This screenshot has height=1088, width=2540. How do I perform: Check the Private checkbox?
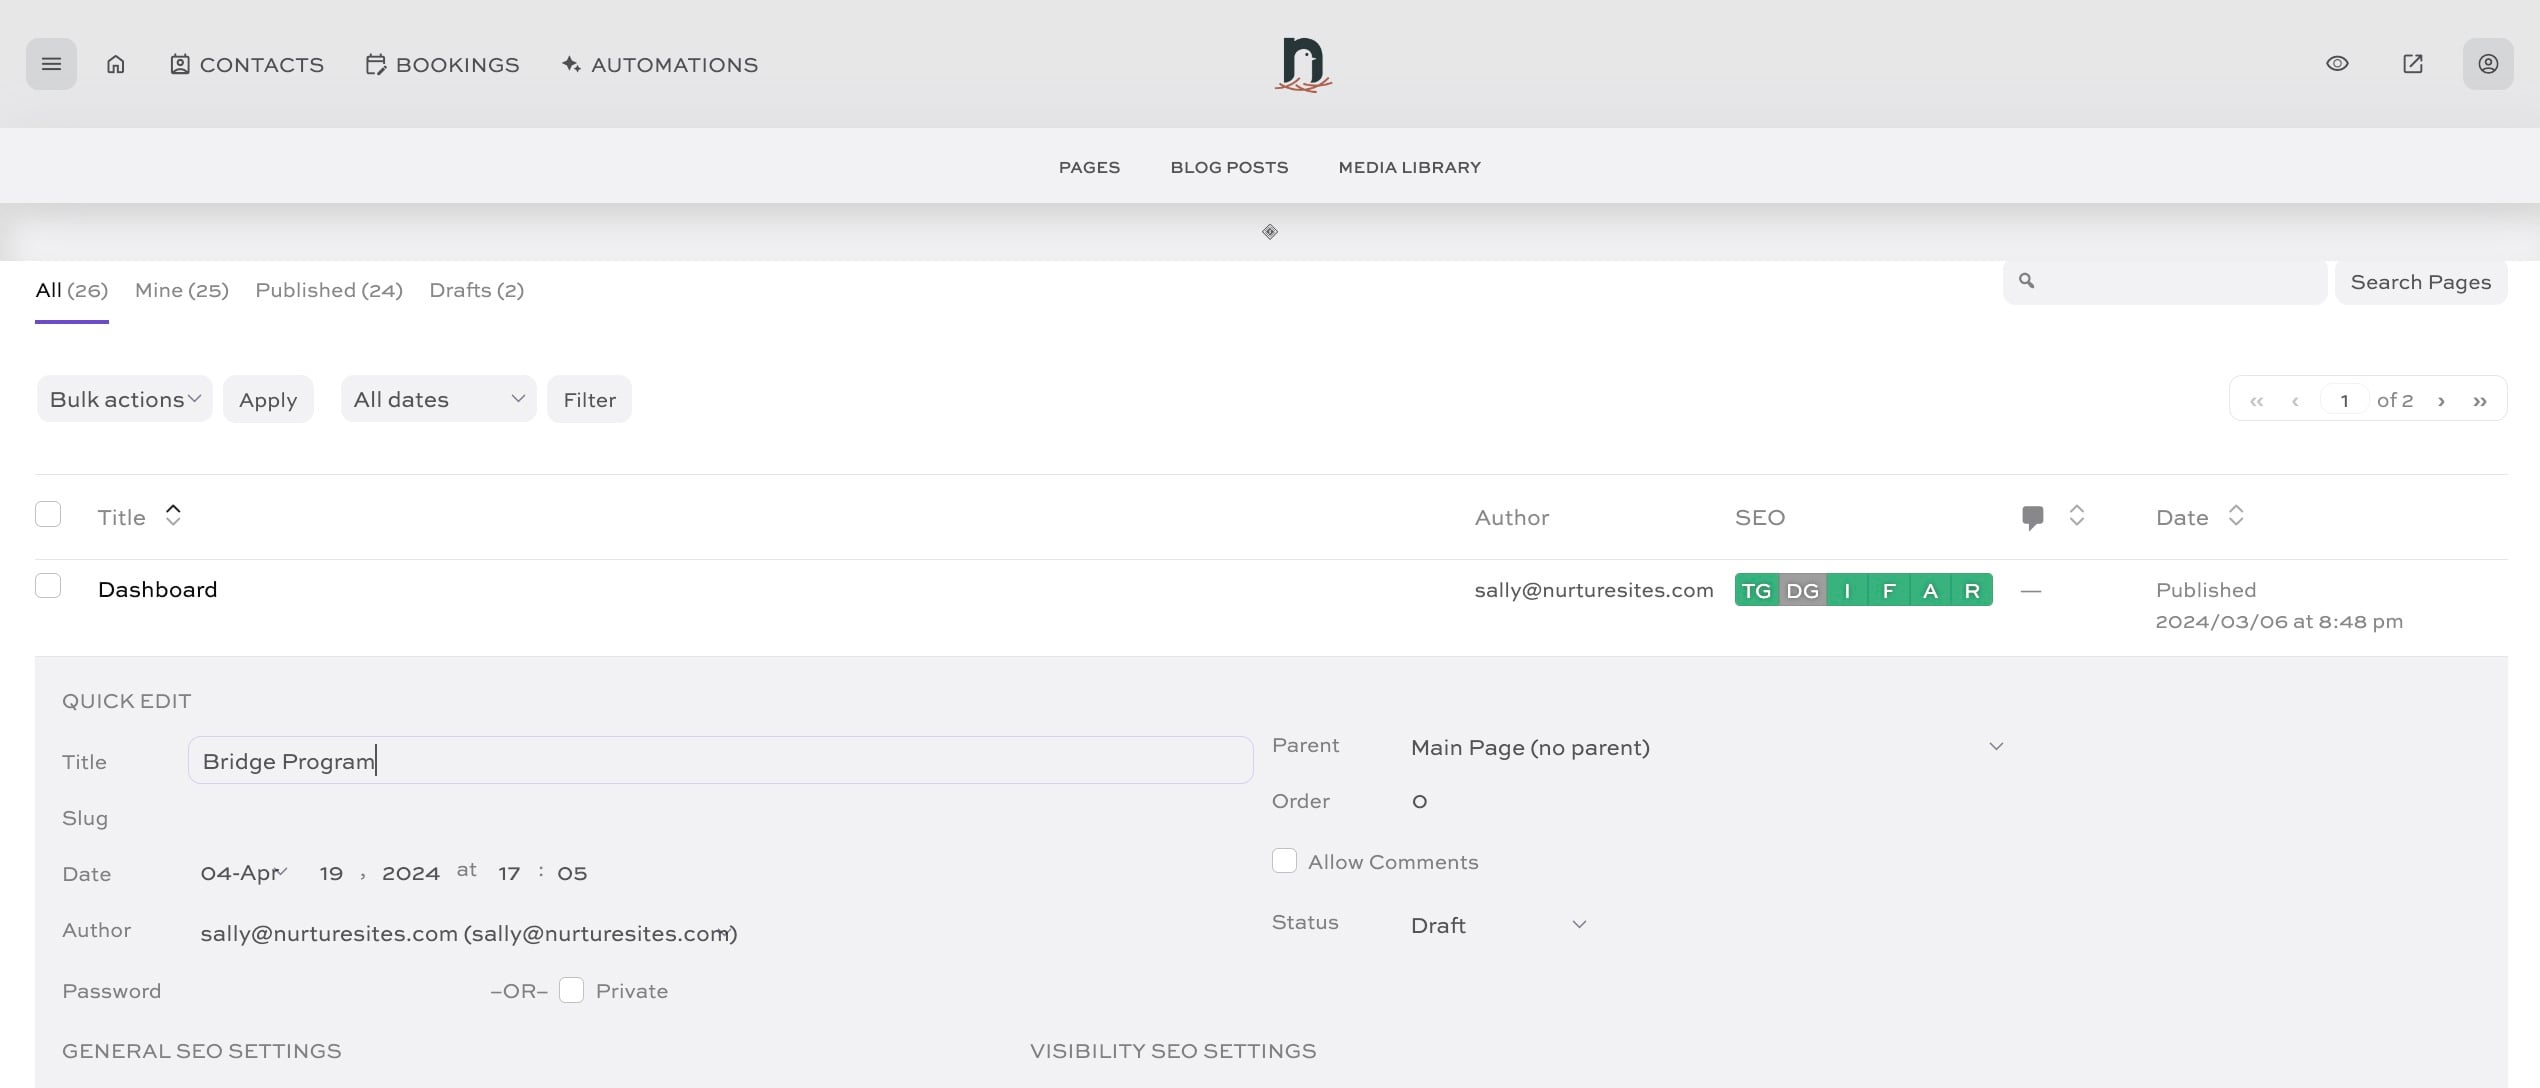(x=571, y=990)
